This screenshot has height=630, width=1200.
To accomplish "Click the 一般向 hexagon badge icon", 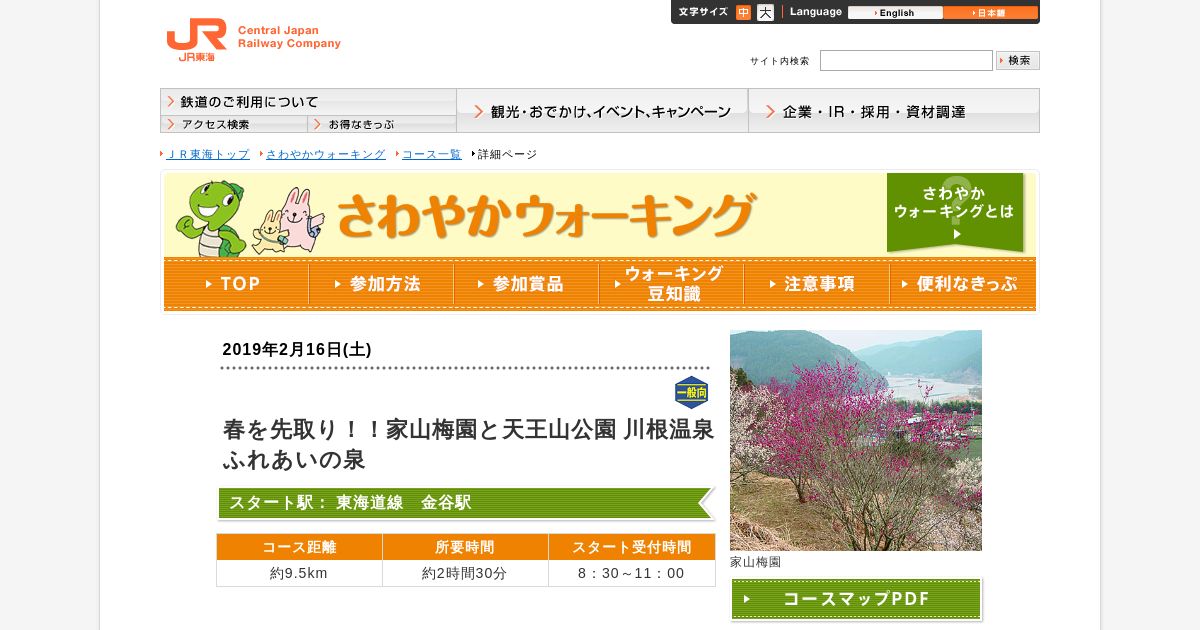I will coord(691,392).
